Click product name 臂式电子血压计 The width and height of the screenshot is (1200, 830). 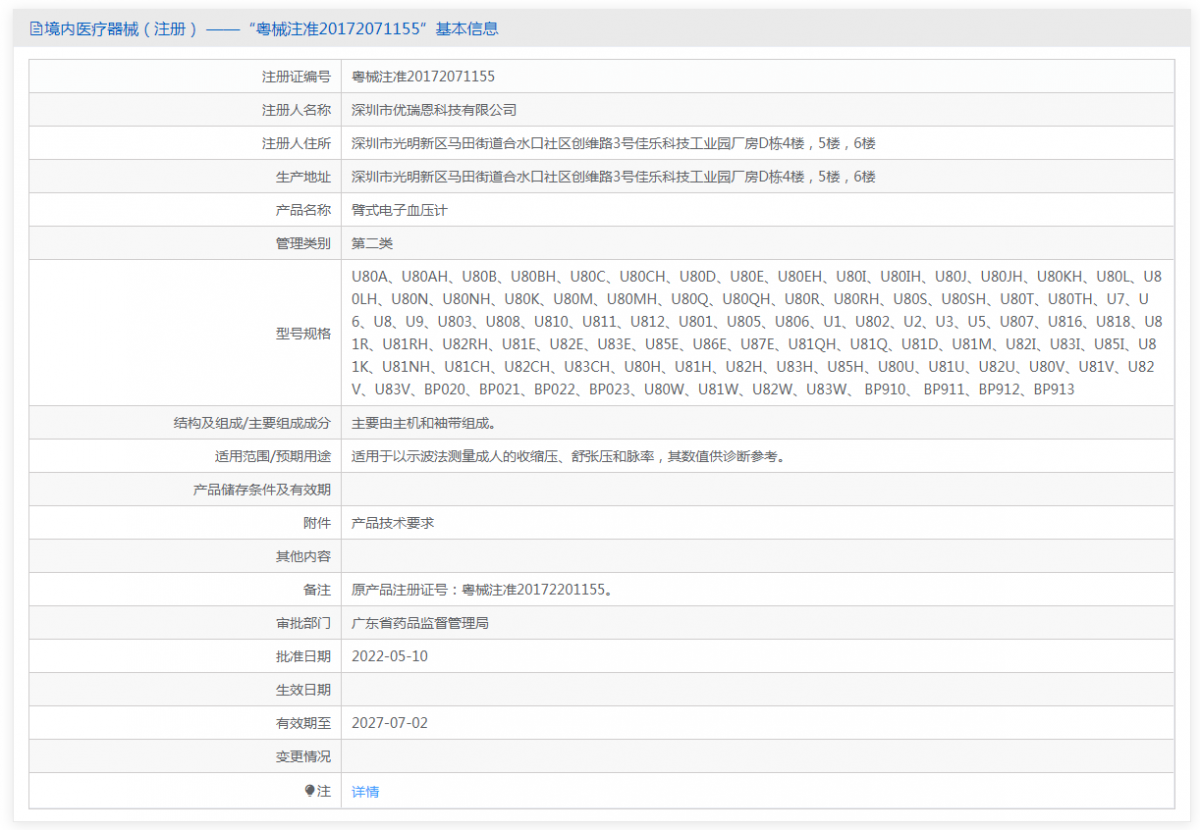pyautogui.click(x=400, y=210)
